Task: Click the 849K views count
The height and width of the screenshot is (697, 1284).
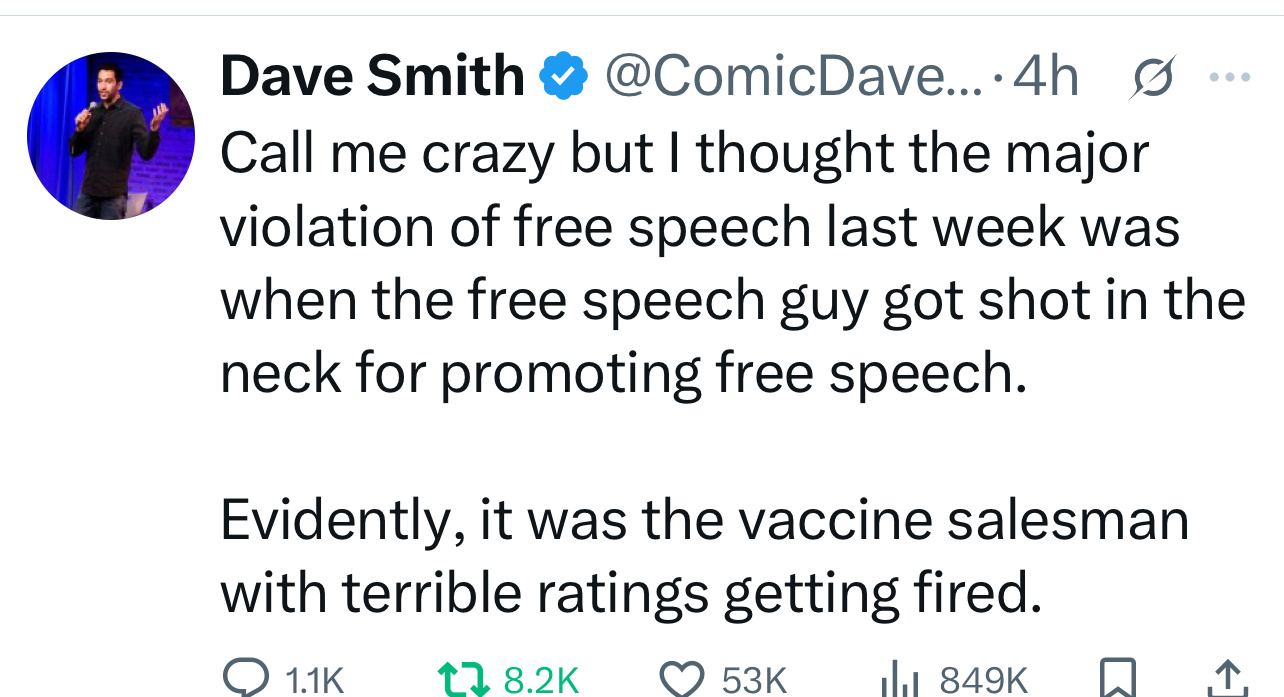Action: (984, 681)
